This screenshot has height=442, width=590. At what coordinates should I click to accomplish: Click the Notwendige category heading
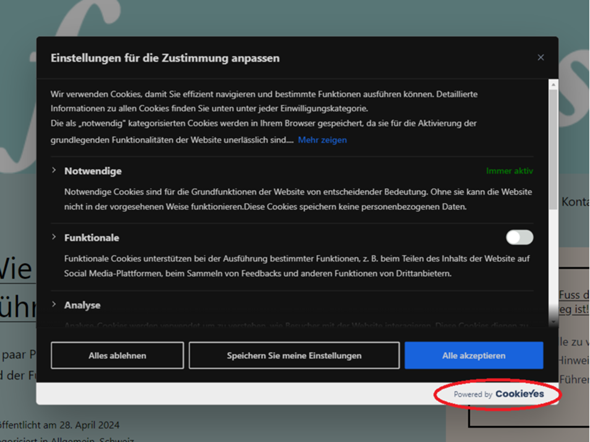pos(93,171)
